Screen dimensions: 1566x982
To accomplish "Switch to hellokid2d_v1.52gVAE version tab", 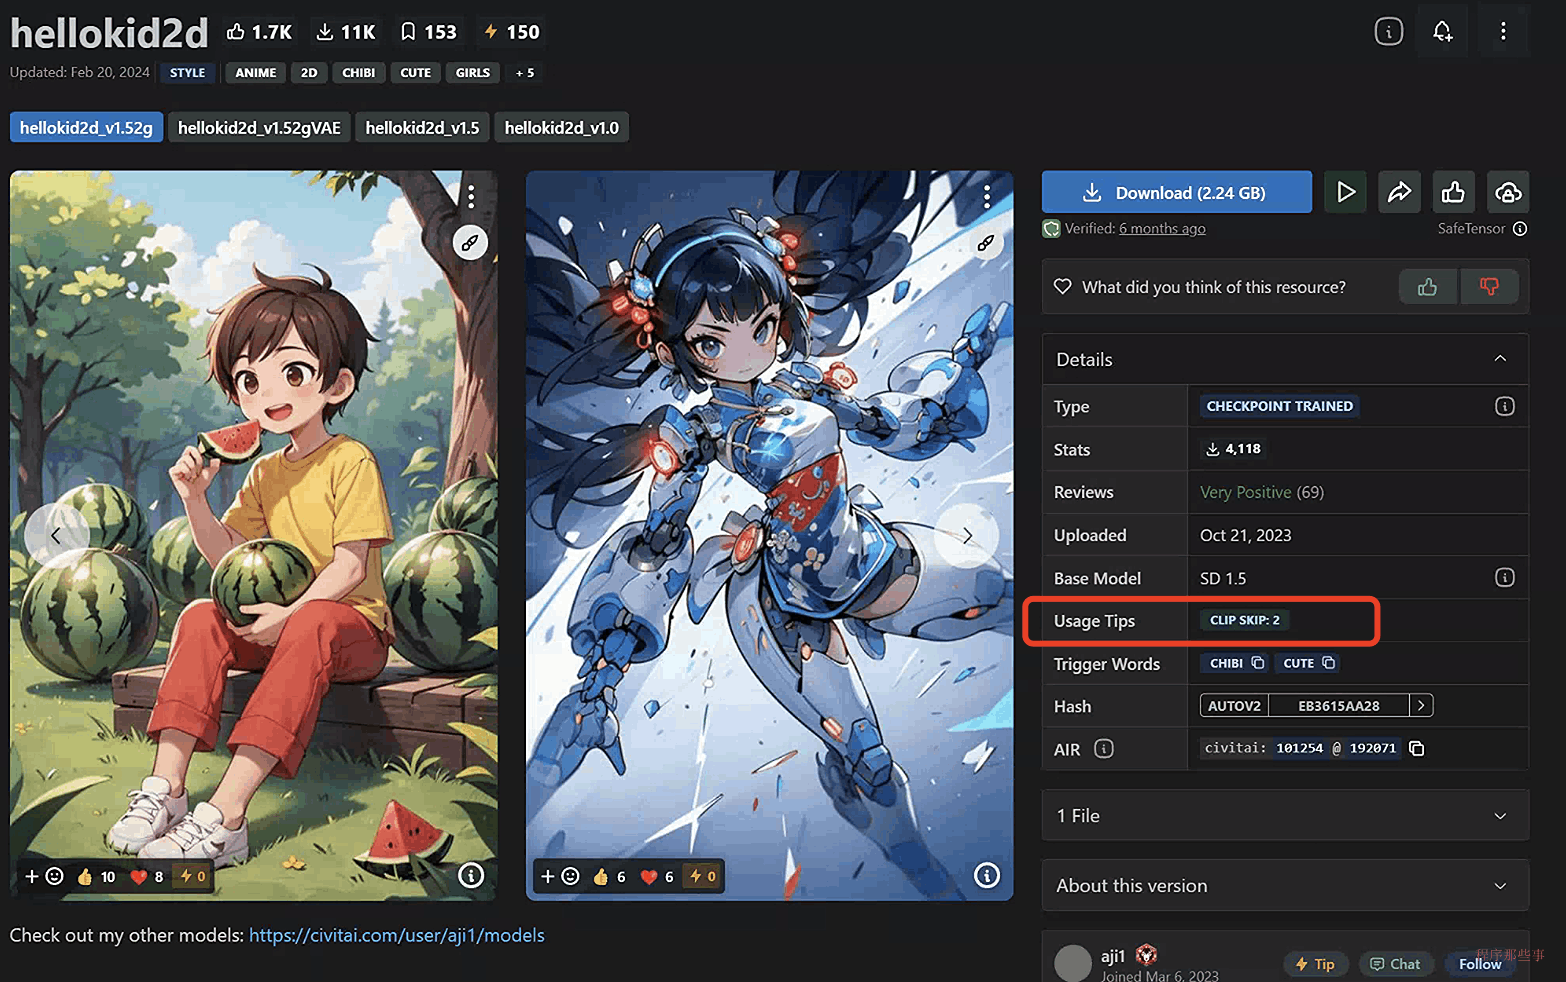I will pyautogui.click(x=259, y=128).
